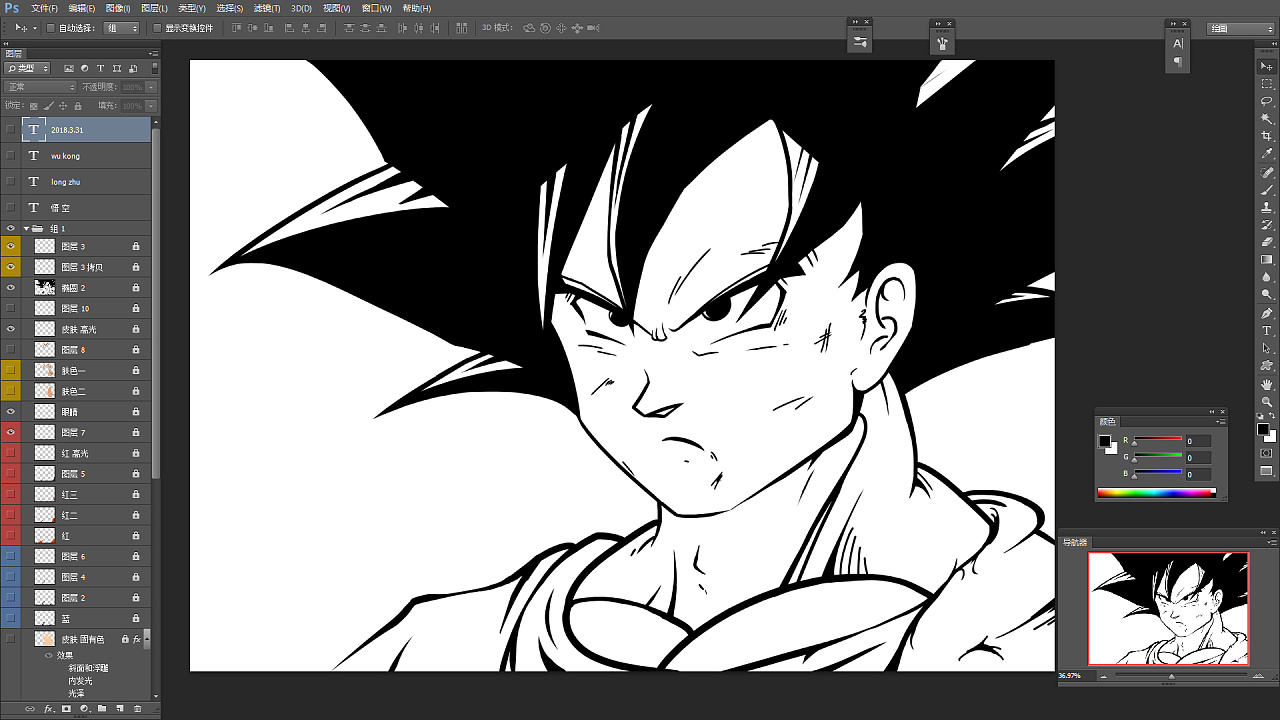Enable the 自动选择 checkbox

[x=52, y=28]
